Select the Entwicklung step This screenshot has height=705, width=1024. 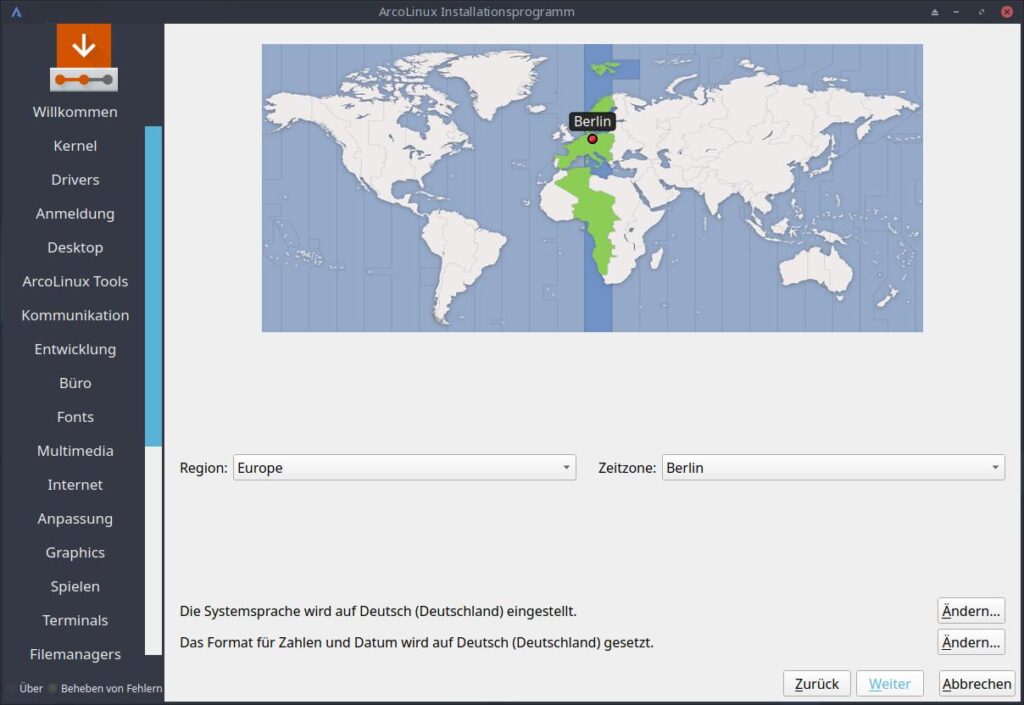click(x=75, y=349)
